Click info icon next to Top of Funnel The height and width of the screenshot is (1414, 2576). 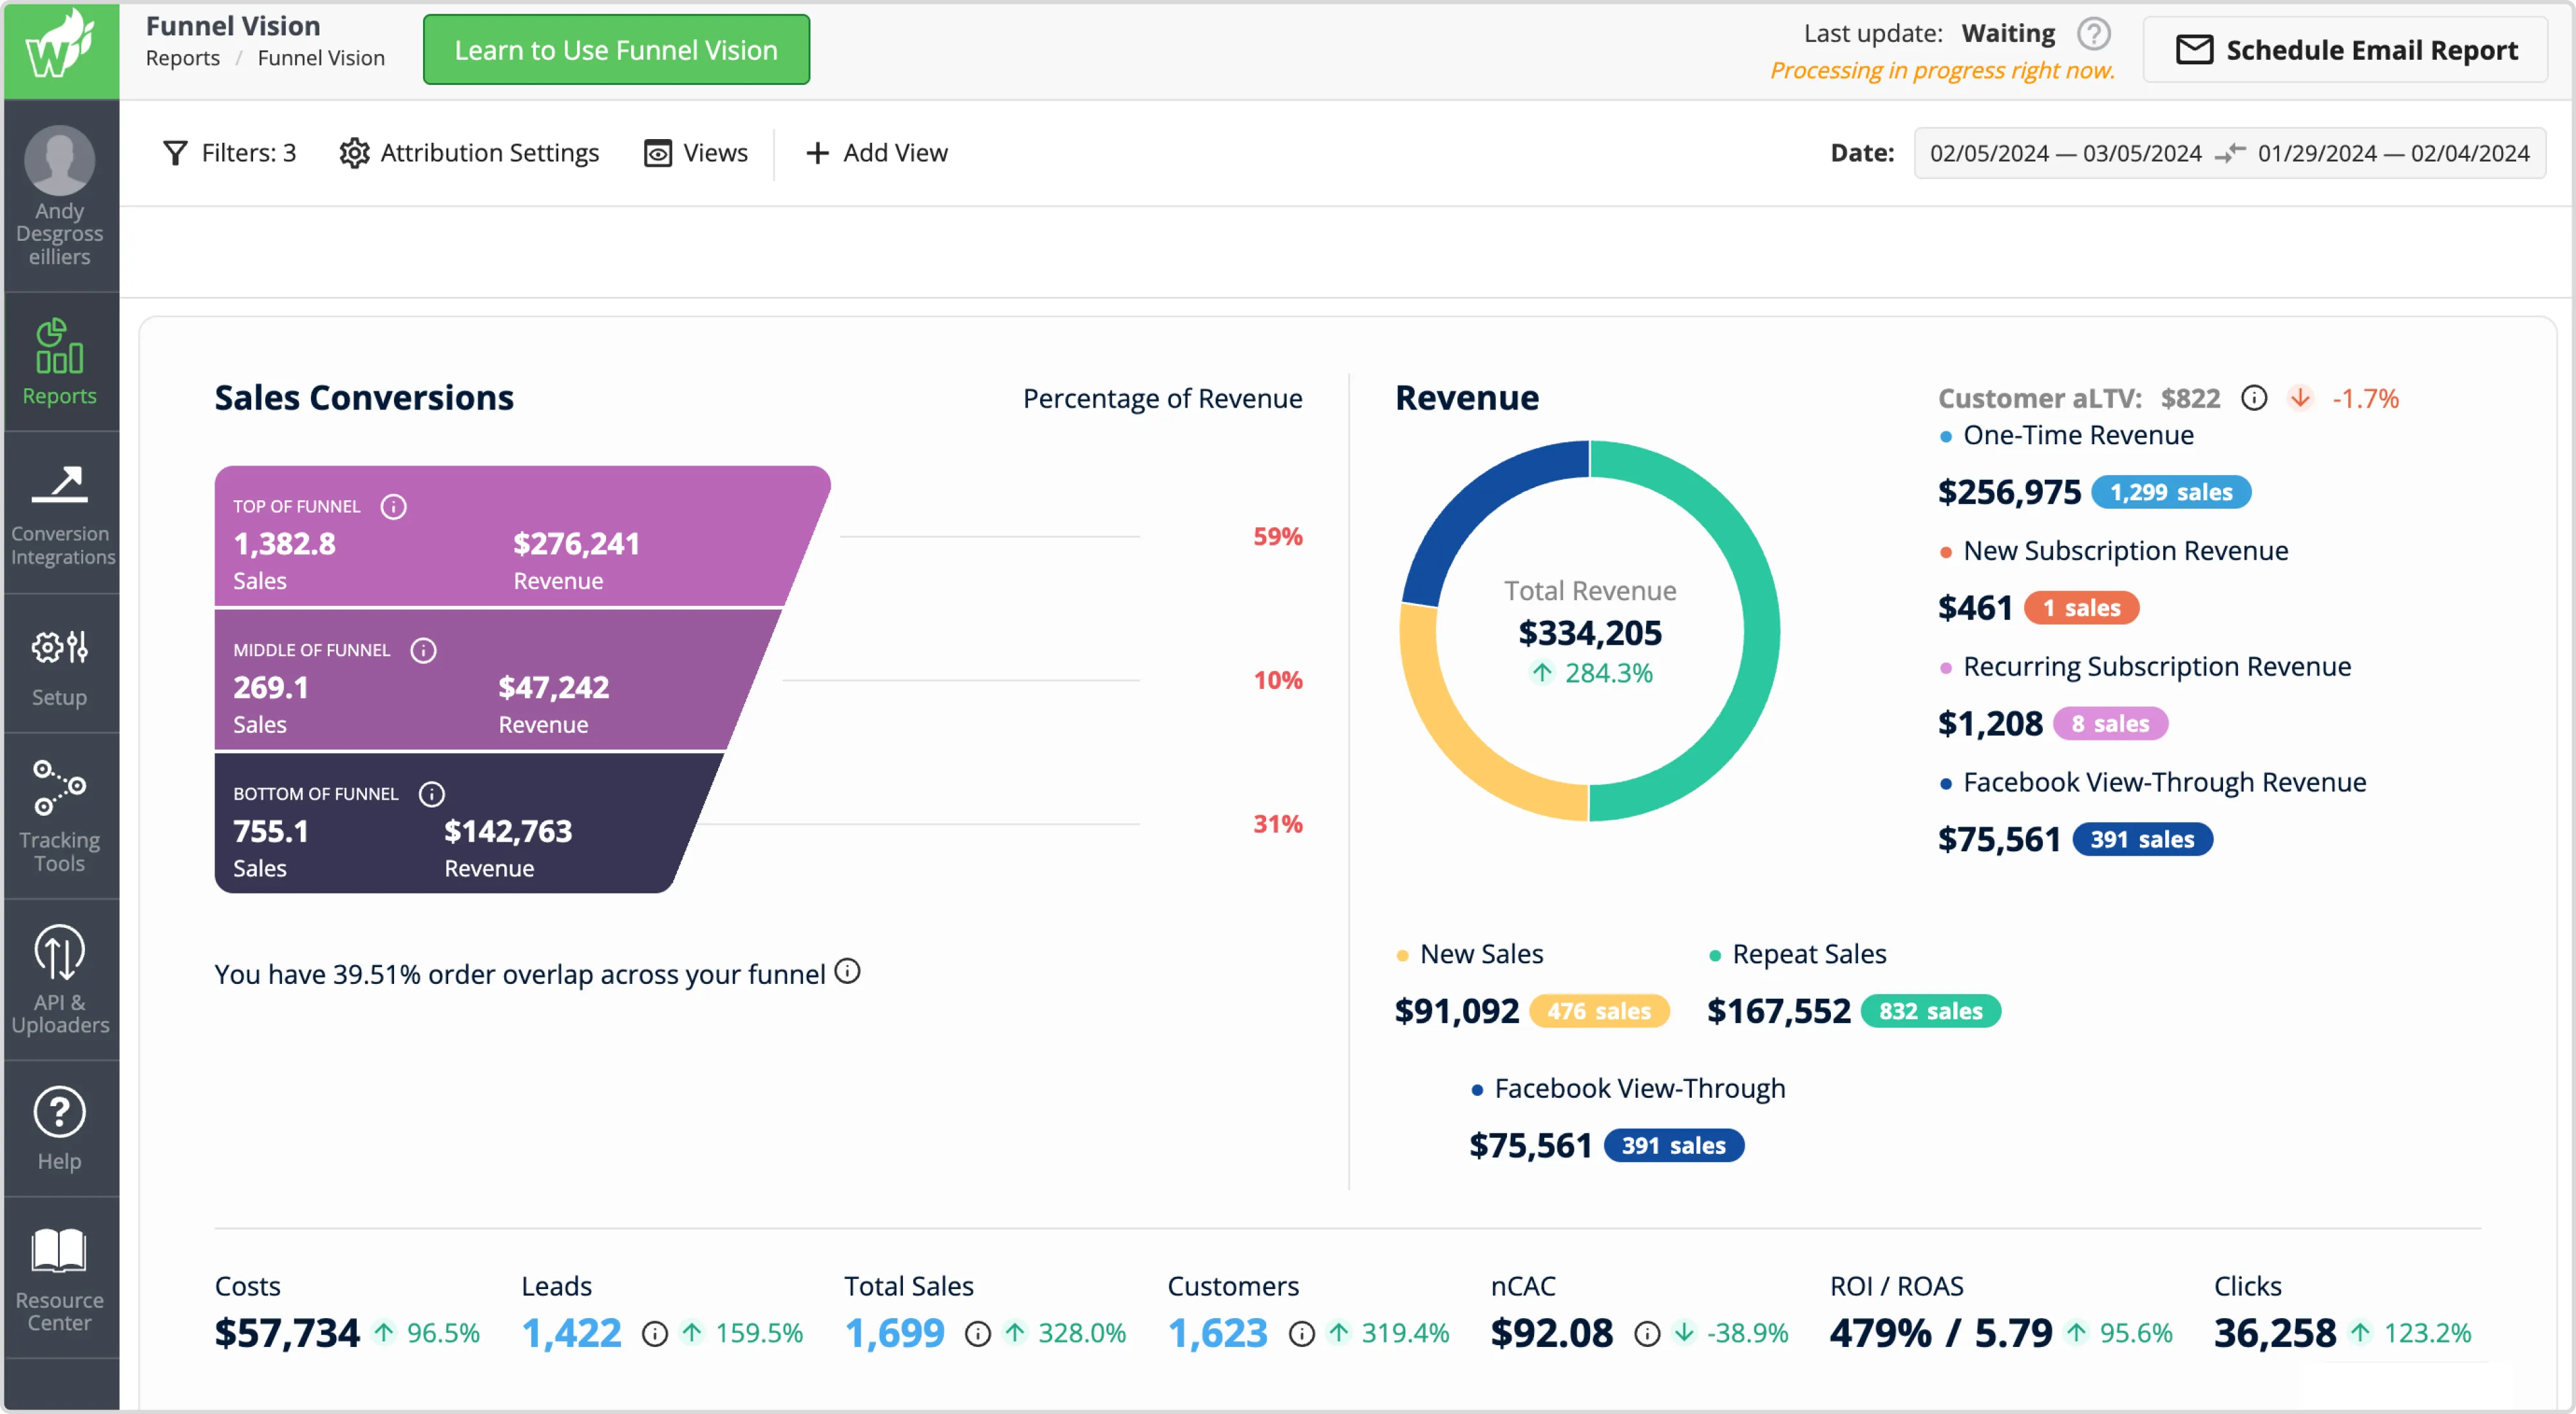(x=393, y=507)
